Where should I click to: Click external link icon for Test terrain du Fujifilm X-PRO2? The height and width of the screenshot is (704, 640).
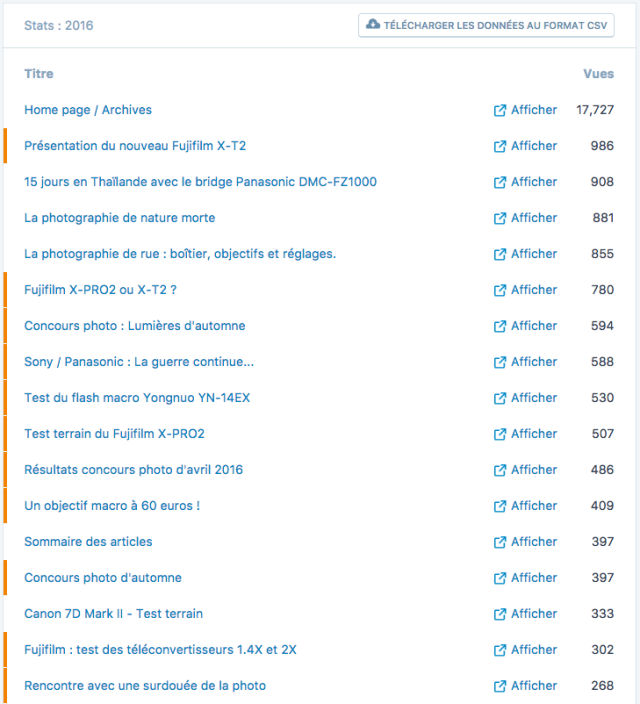(x=500, y=434)
